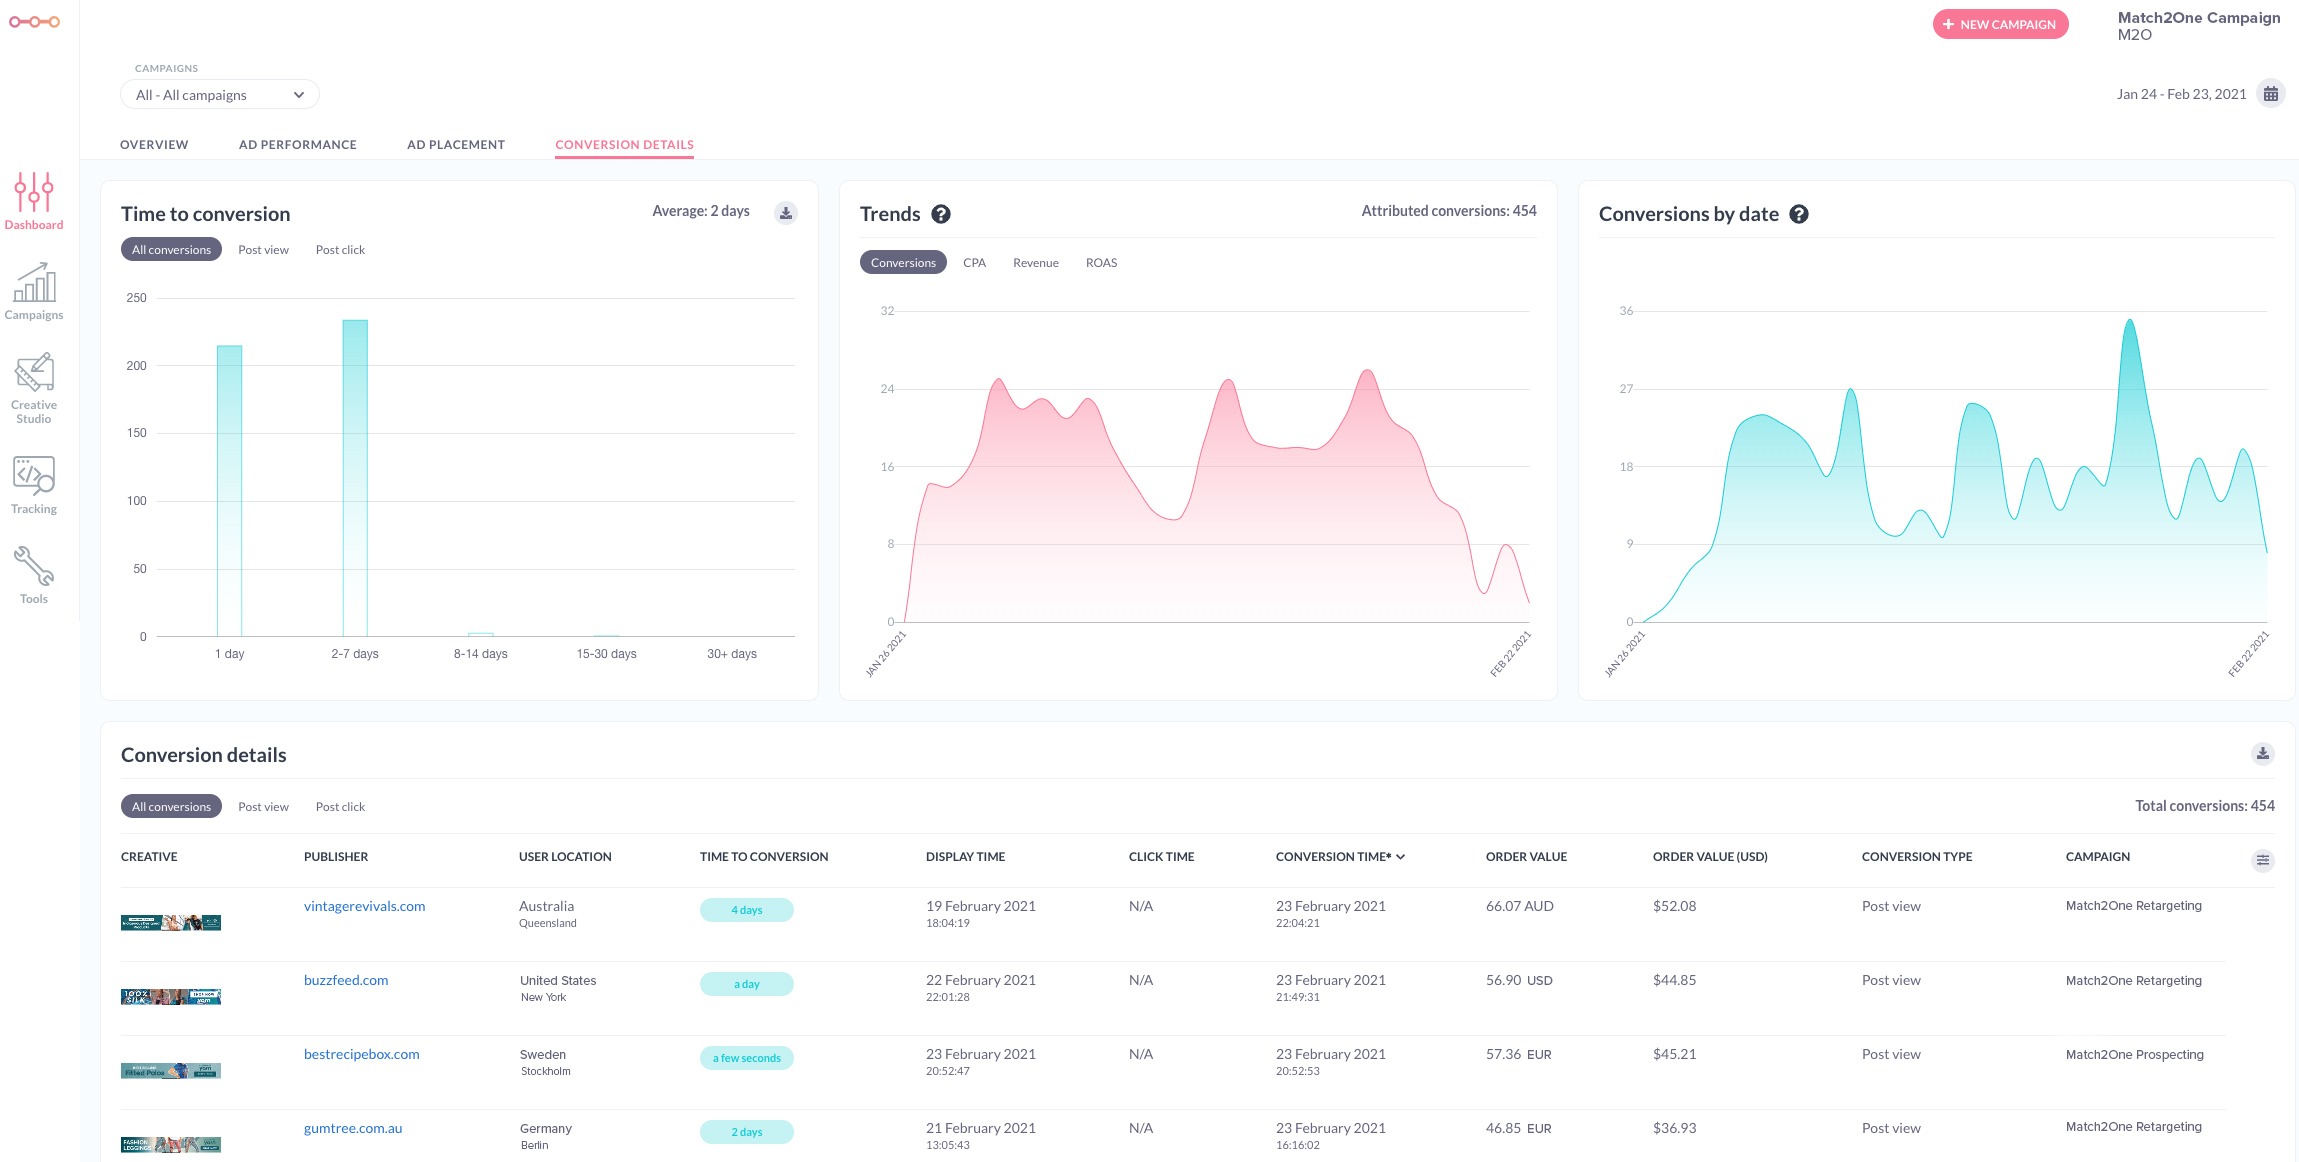Select Post click in Conversion details
2299x1162 pixels.
pos(340,807)
